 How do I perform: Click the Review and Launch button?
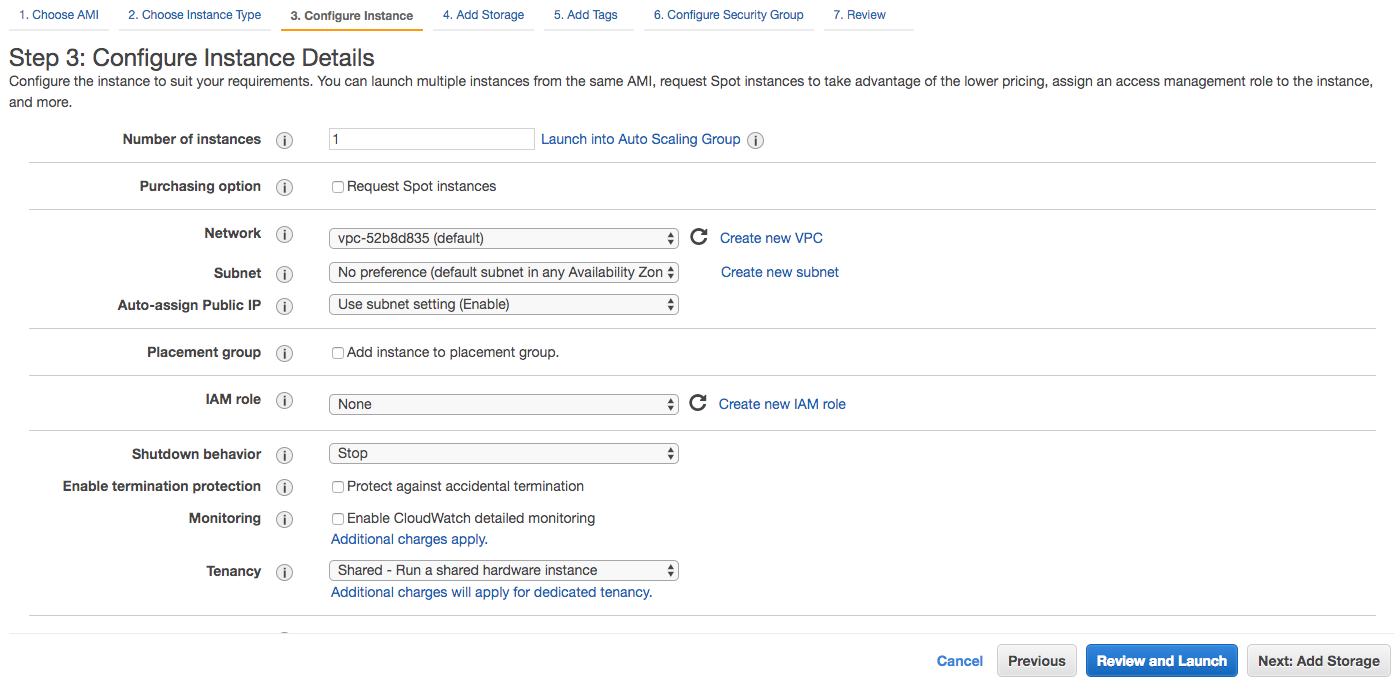(1161, 660)
